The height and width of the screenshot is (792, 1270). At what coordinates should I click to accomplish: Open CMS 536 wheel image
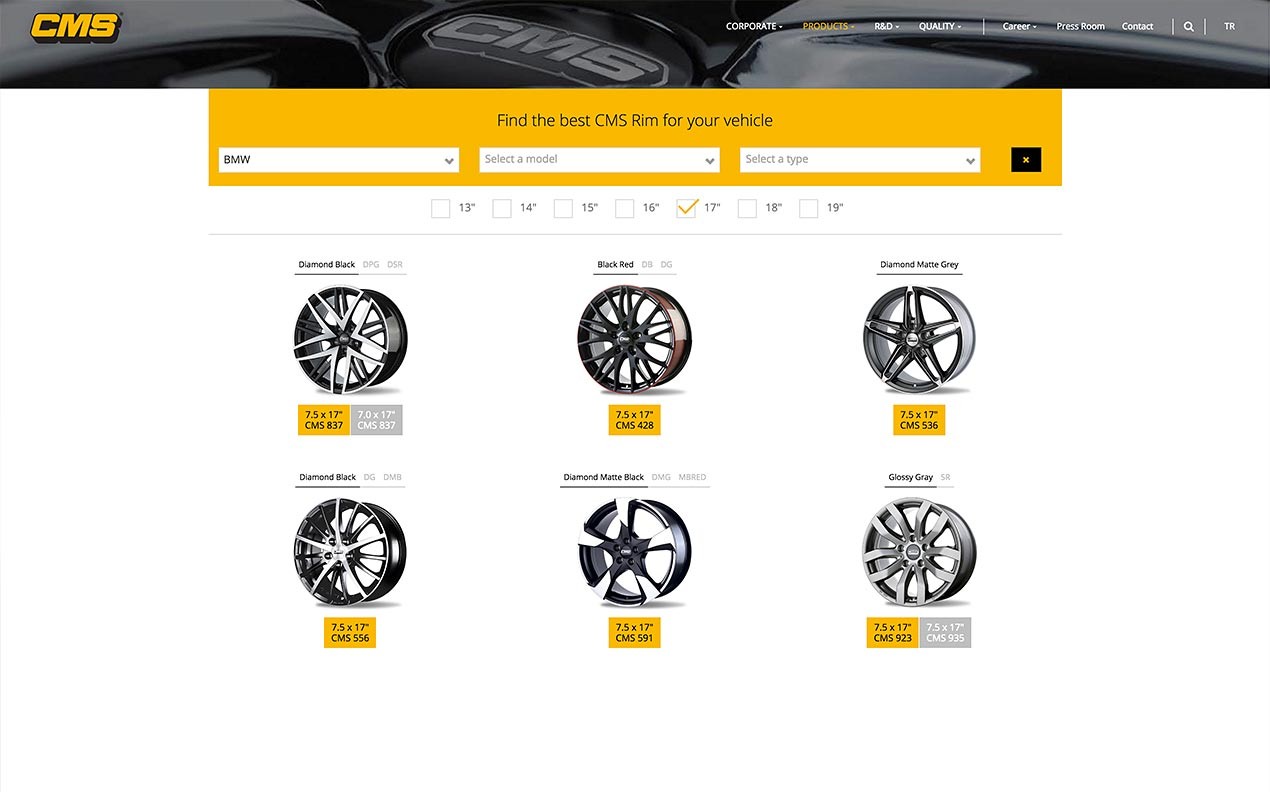click(919, 340)
